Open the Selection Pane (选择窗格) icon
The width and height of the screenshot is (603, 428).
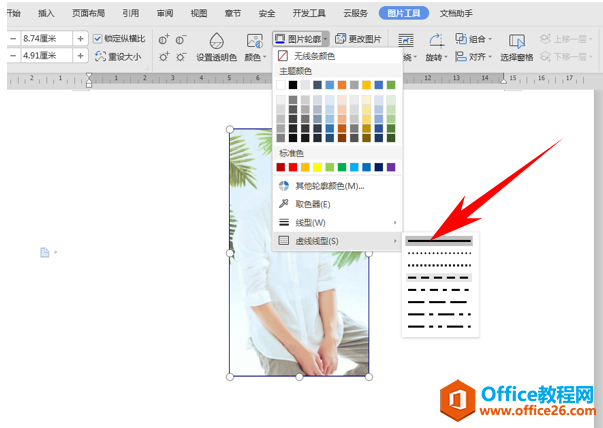pyautogui.click(x=516, y=41)
